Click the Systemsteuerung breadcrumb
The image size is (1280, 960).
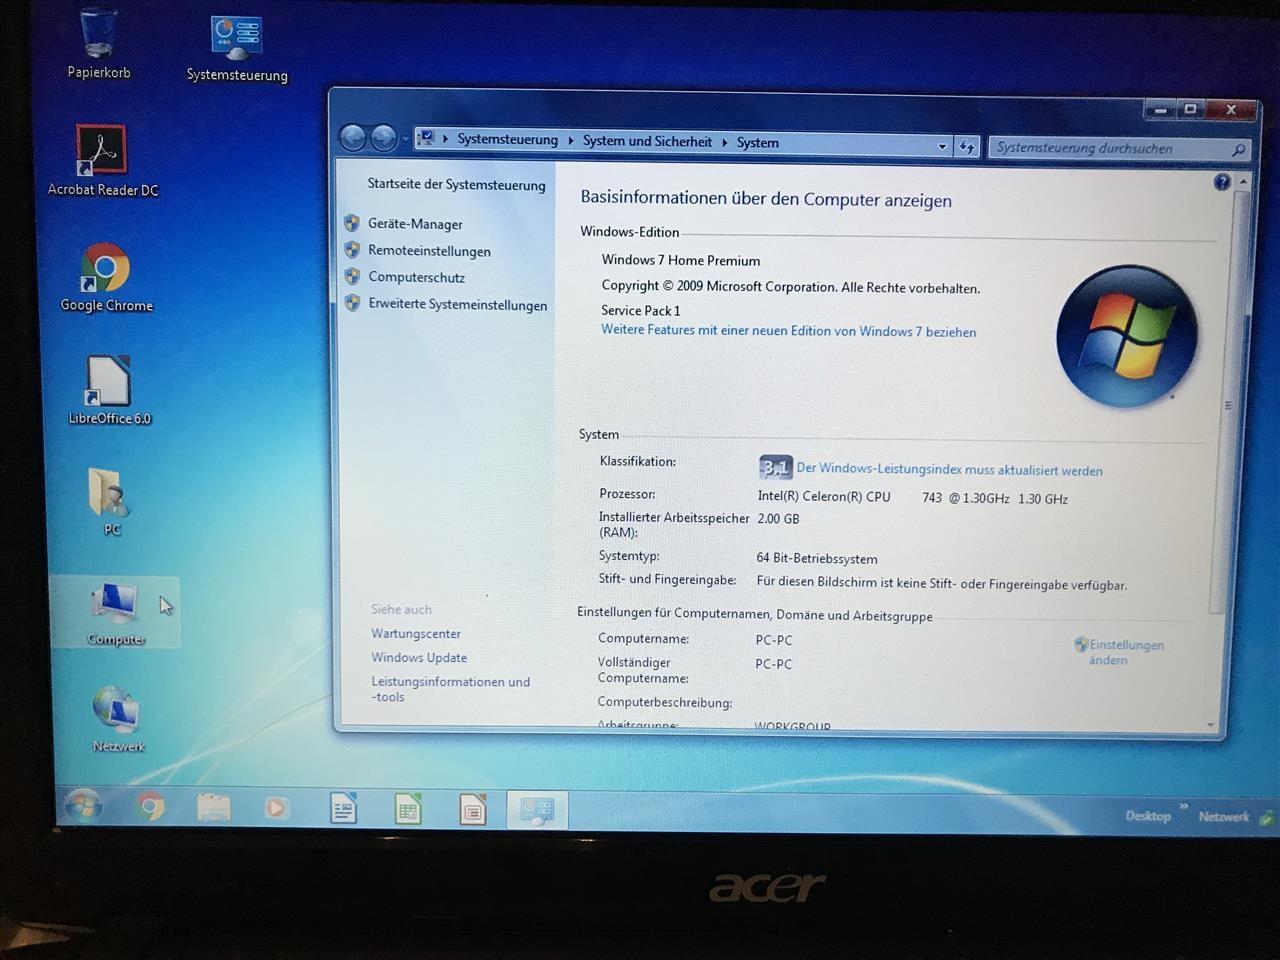pos(507,140)
